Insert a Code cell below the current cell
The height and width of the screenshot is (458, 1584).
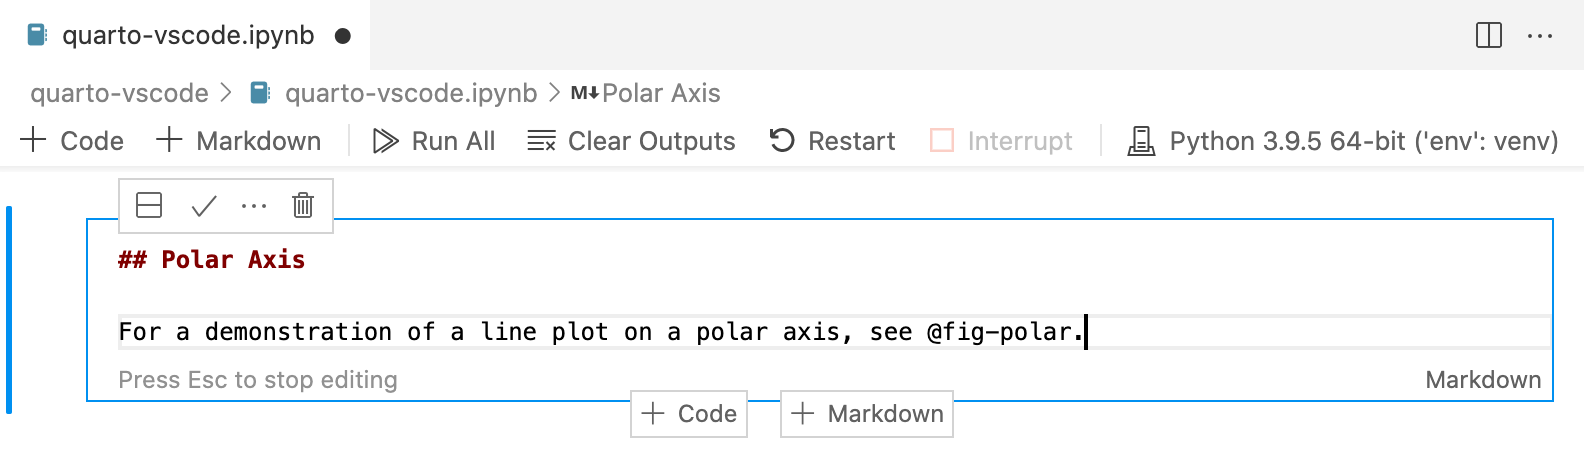click(689, 414)
